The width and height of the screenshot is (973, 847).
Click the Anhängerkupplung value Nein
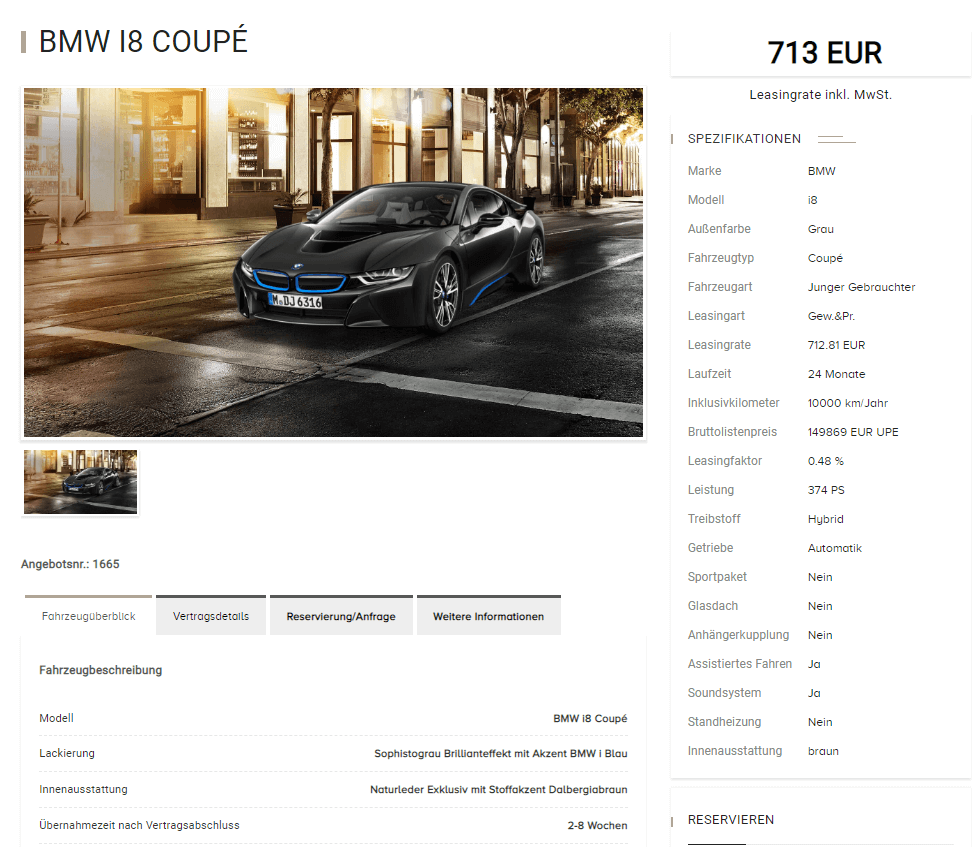coord(820,635)
